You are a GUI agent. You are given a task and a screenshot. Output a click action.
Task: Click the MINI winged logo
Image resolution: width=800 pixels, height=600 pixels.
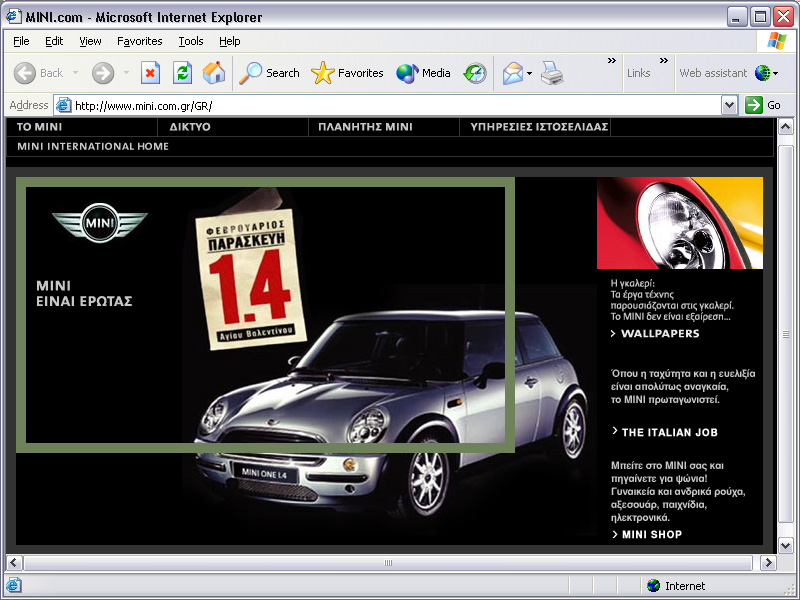[99, 222]
